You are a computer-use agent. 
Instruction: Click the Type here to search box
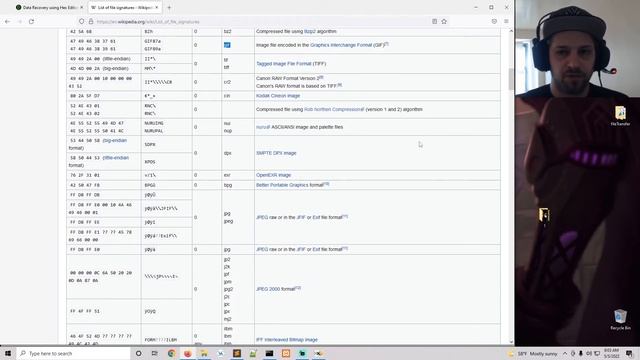pos(73,353)
